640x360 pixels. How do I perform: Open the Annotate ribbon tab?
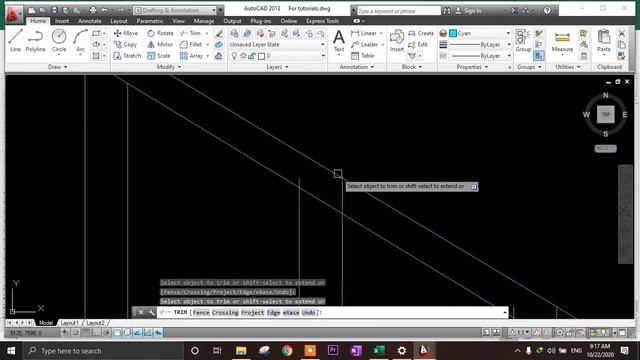pos(90,21)
